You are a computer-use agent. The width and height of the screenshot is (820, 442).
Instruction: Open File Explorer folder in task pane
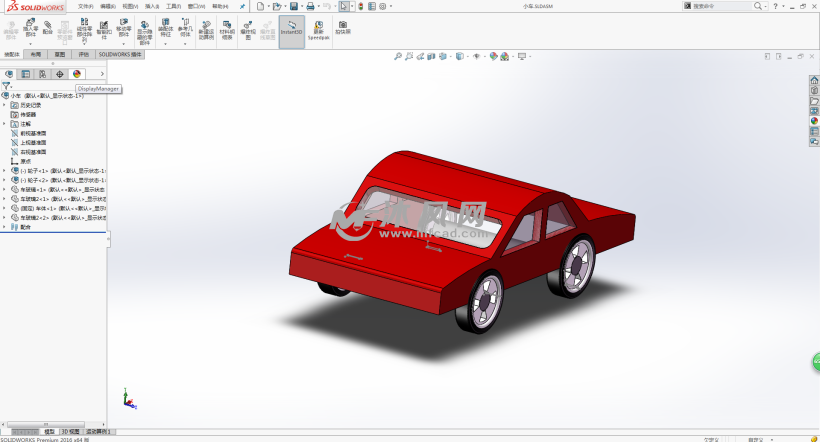[x=814, y=100]
